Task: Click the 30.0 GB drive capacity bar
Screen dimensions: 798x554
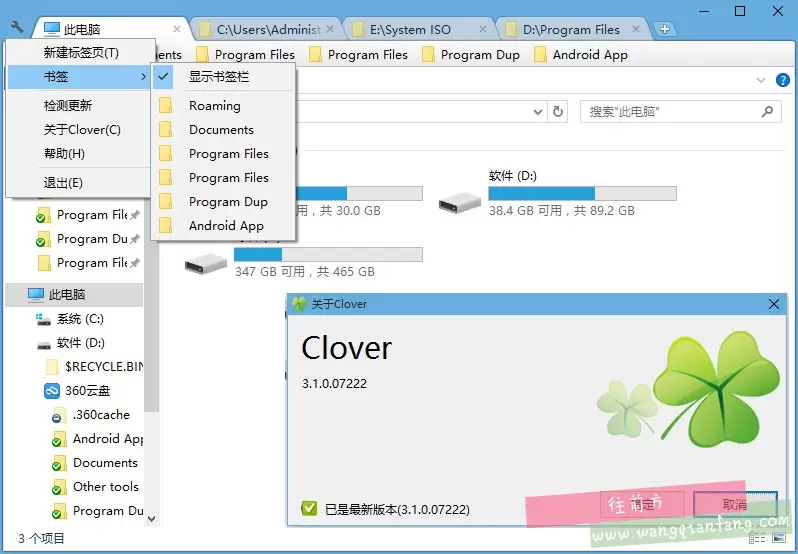Action: (x=359, y=193)
